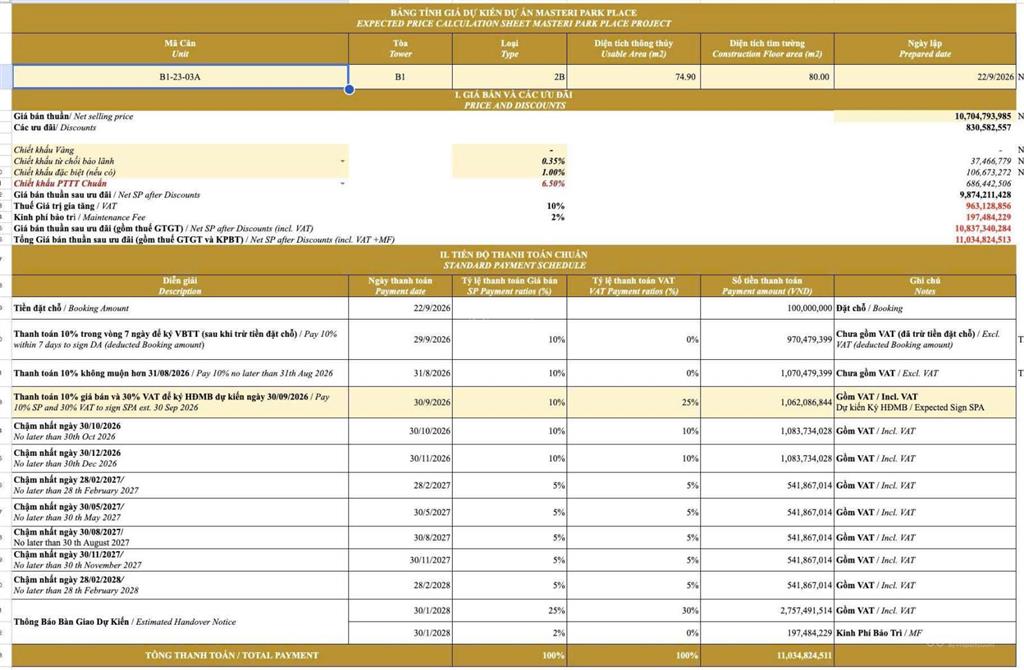Screen dimensions: 1024x670
Task: Open the dropdown on Chiết khấu từ chối bảo lãnh
Action: point(343,161)
